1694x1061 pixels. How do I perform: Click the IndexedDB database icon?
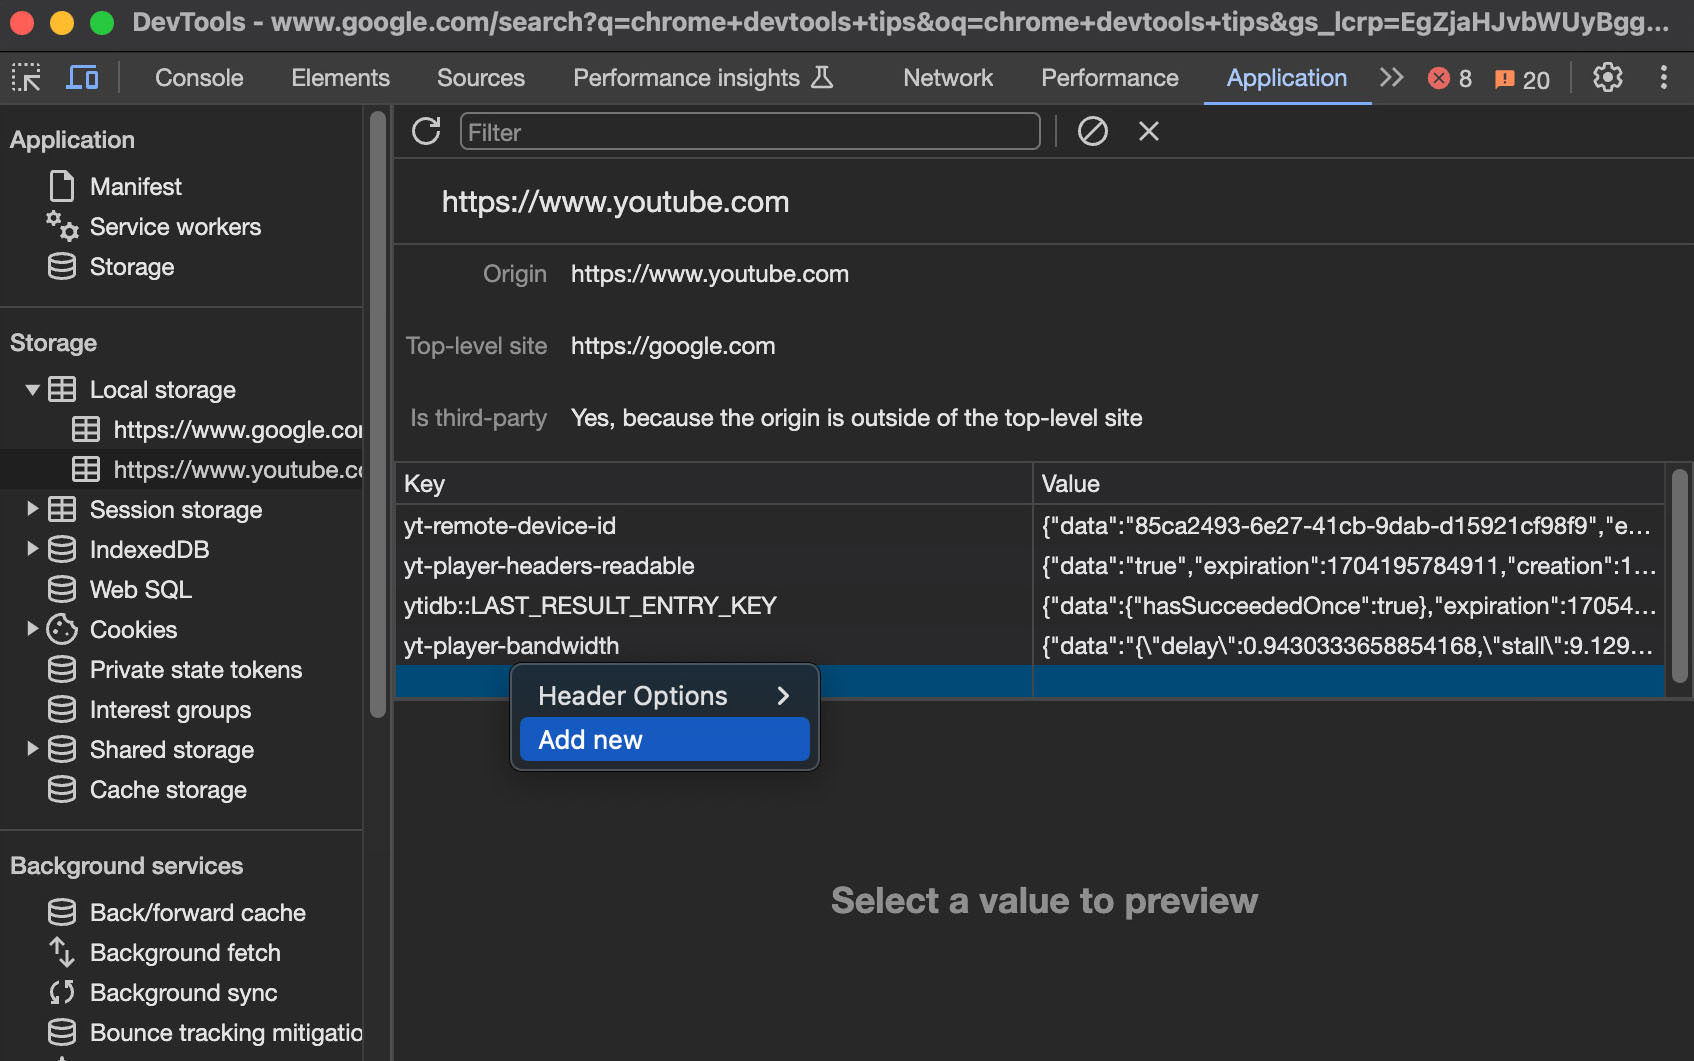click(x=62, y=549)
